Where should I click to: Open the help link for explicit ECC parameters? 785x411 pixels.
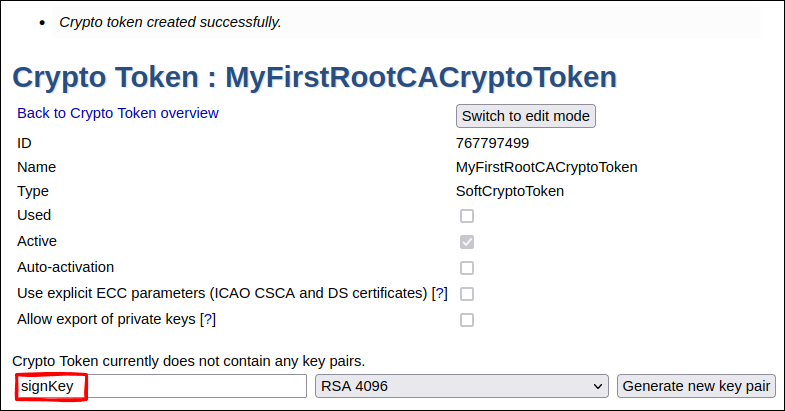pos(439,293)
